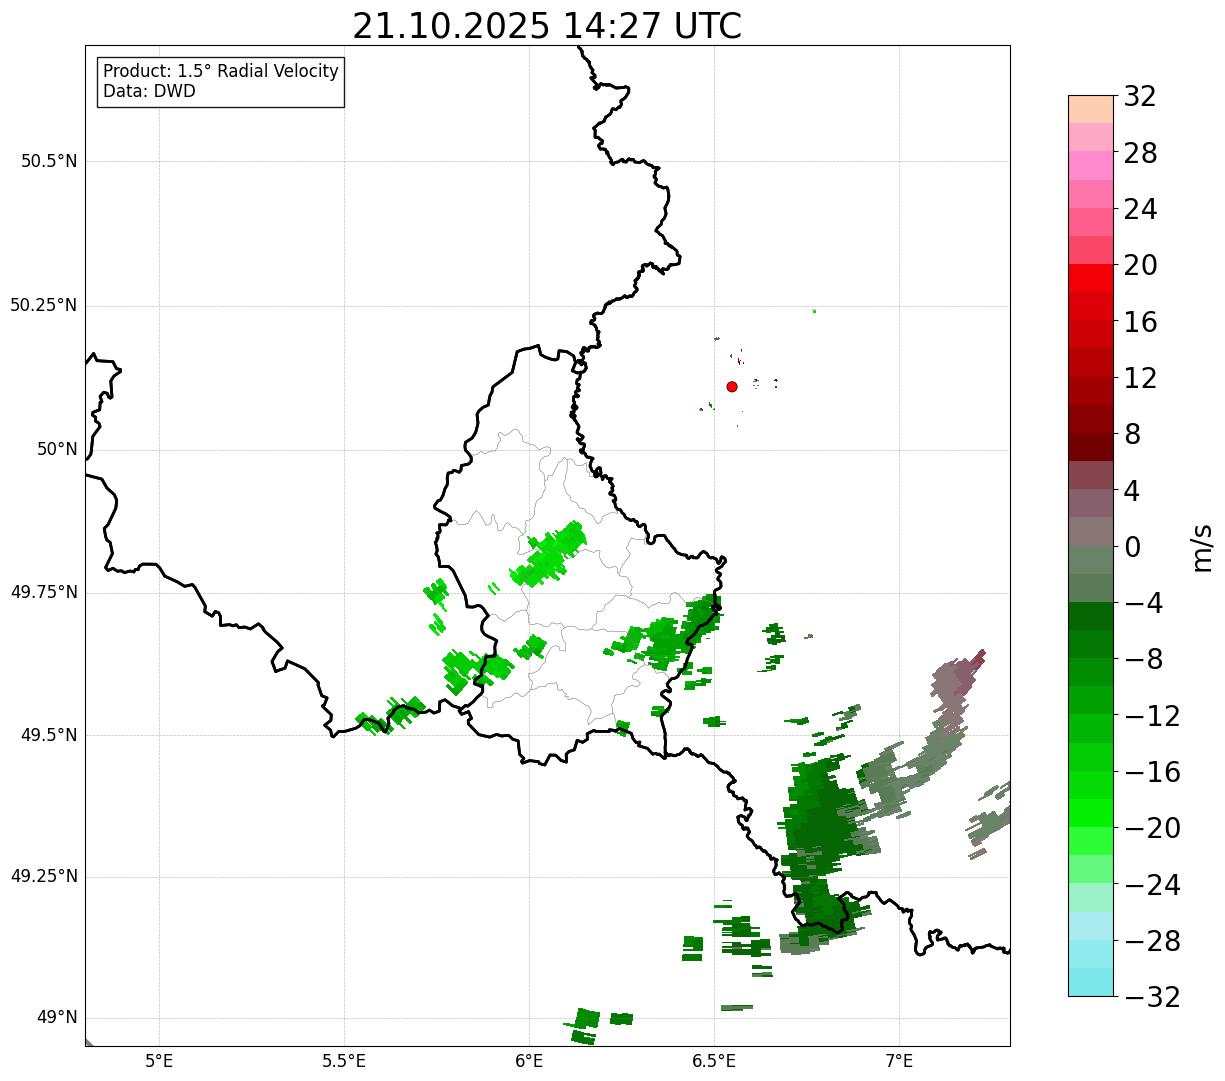Image resolution: width=1225 pixels, height=1081 pixels.
Task: Click the 7°E longitude label
Action: [899, 1060]
